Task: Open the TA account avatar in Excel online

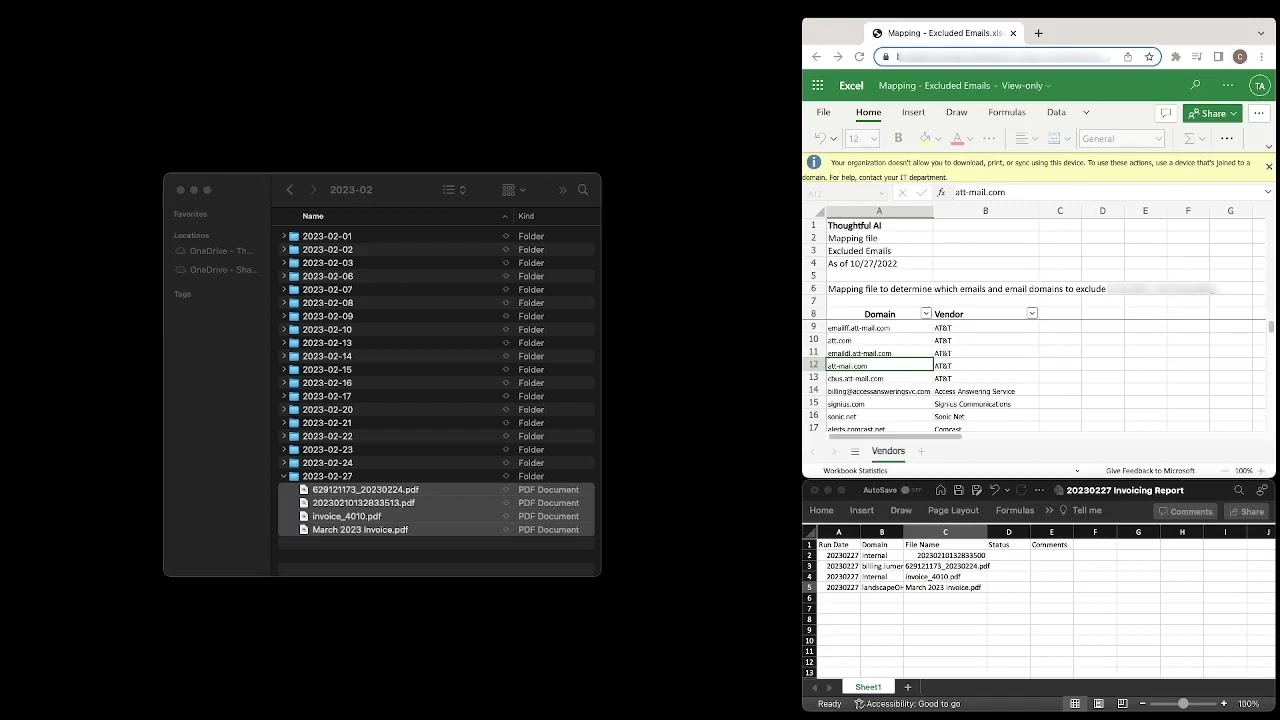Action: (x=1260, y=86)
